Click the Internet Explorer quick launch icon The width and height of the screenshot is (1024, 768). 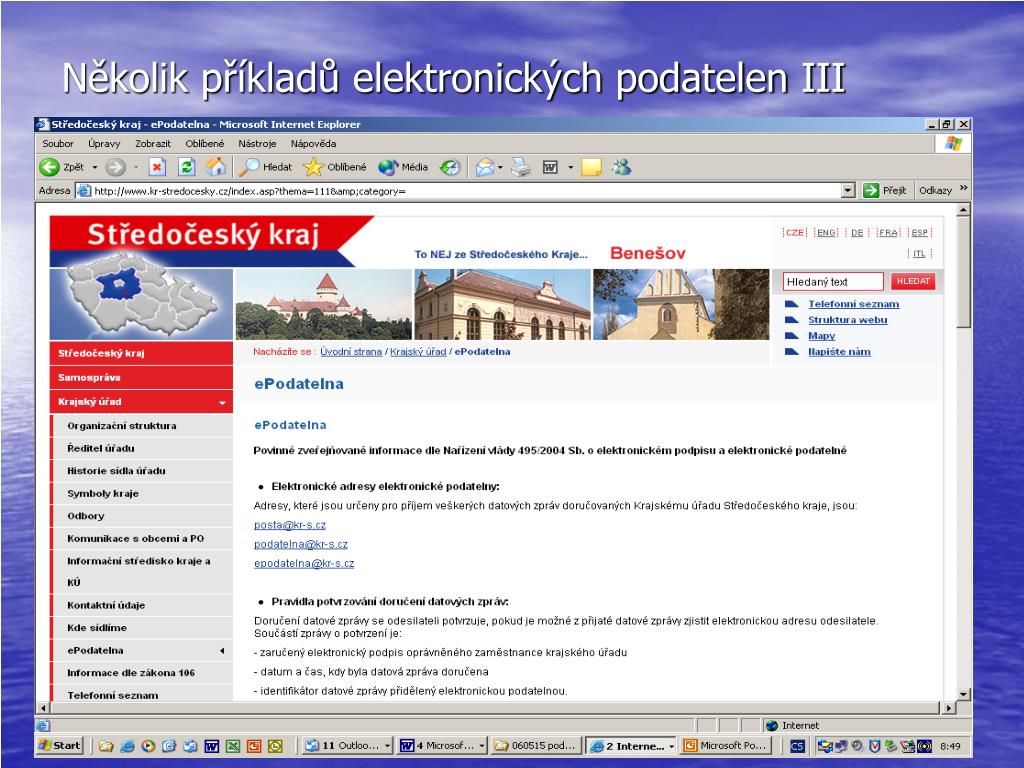pos(127,746)
